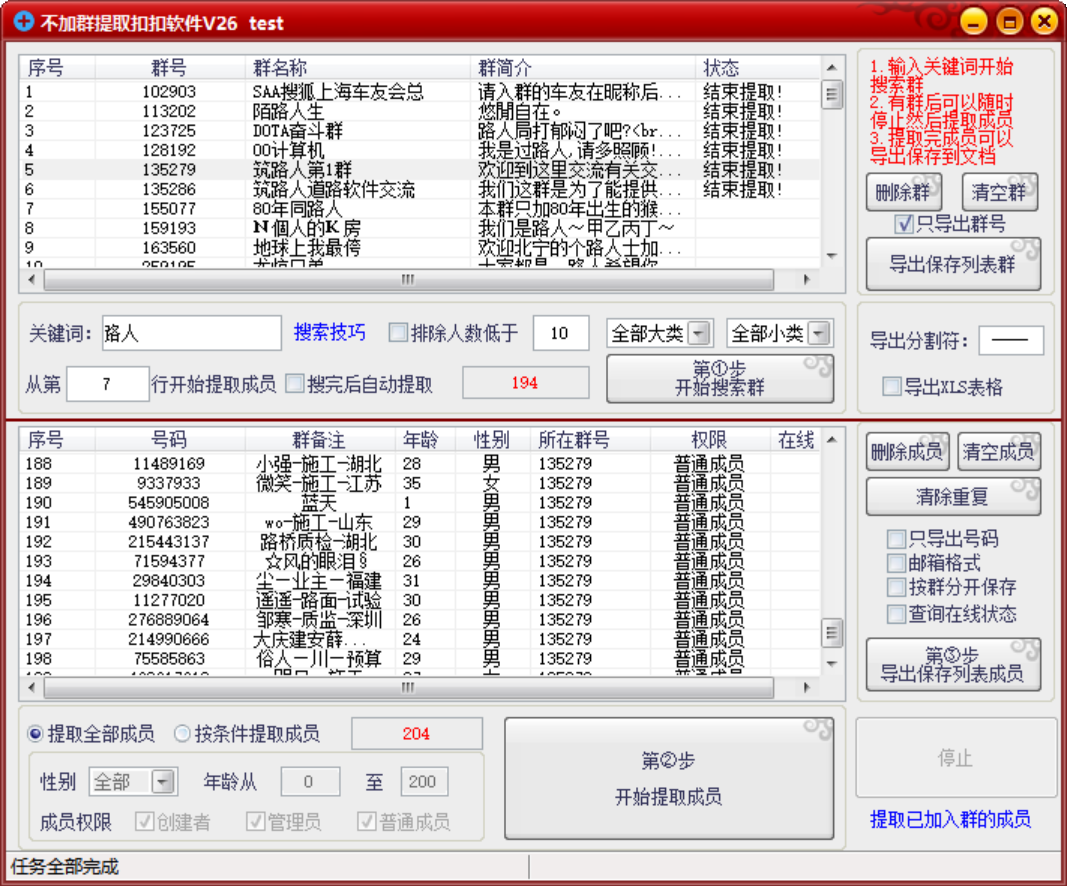This screenshot has width=1067, height=887.
Task: Maximize window using the orange square button
Action: click(x=1010, y=22)
